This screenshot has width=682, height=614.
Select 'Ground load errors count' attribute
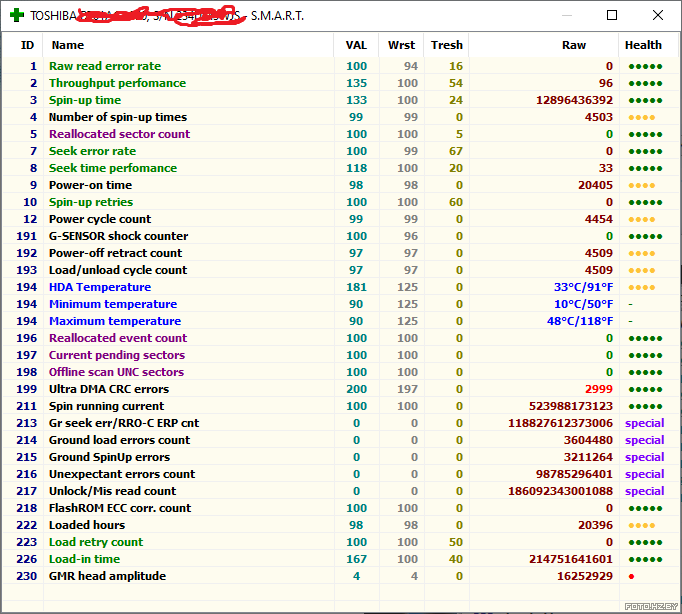click(x=120, y=440)
